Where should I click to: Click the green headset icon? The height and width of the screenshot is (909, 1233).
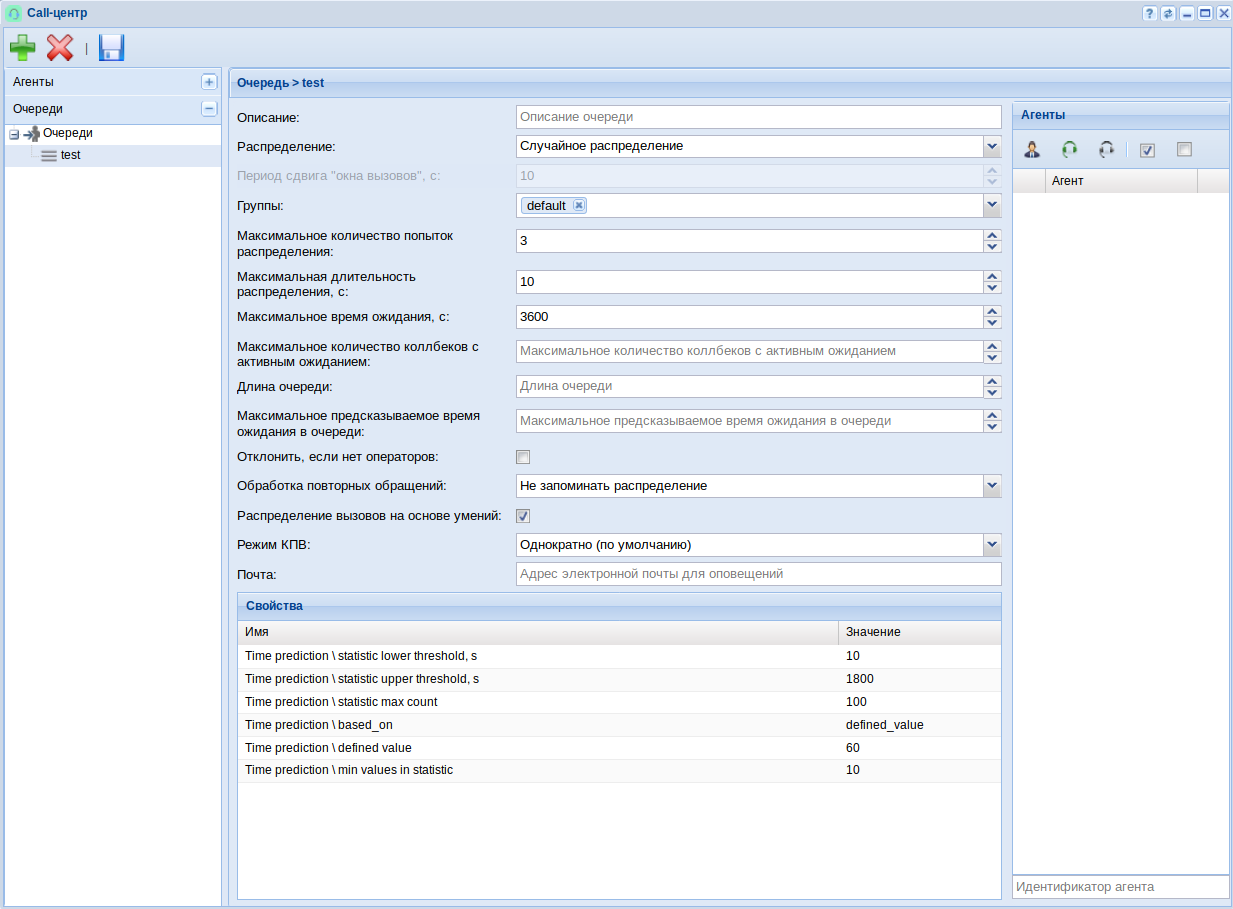(1069, 149)
